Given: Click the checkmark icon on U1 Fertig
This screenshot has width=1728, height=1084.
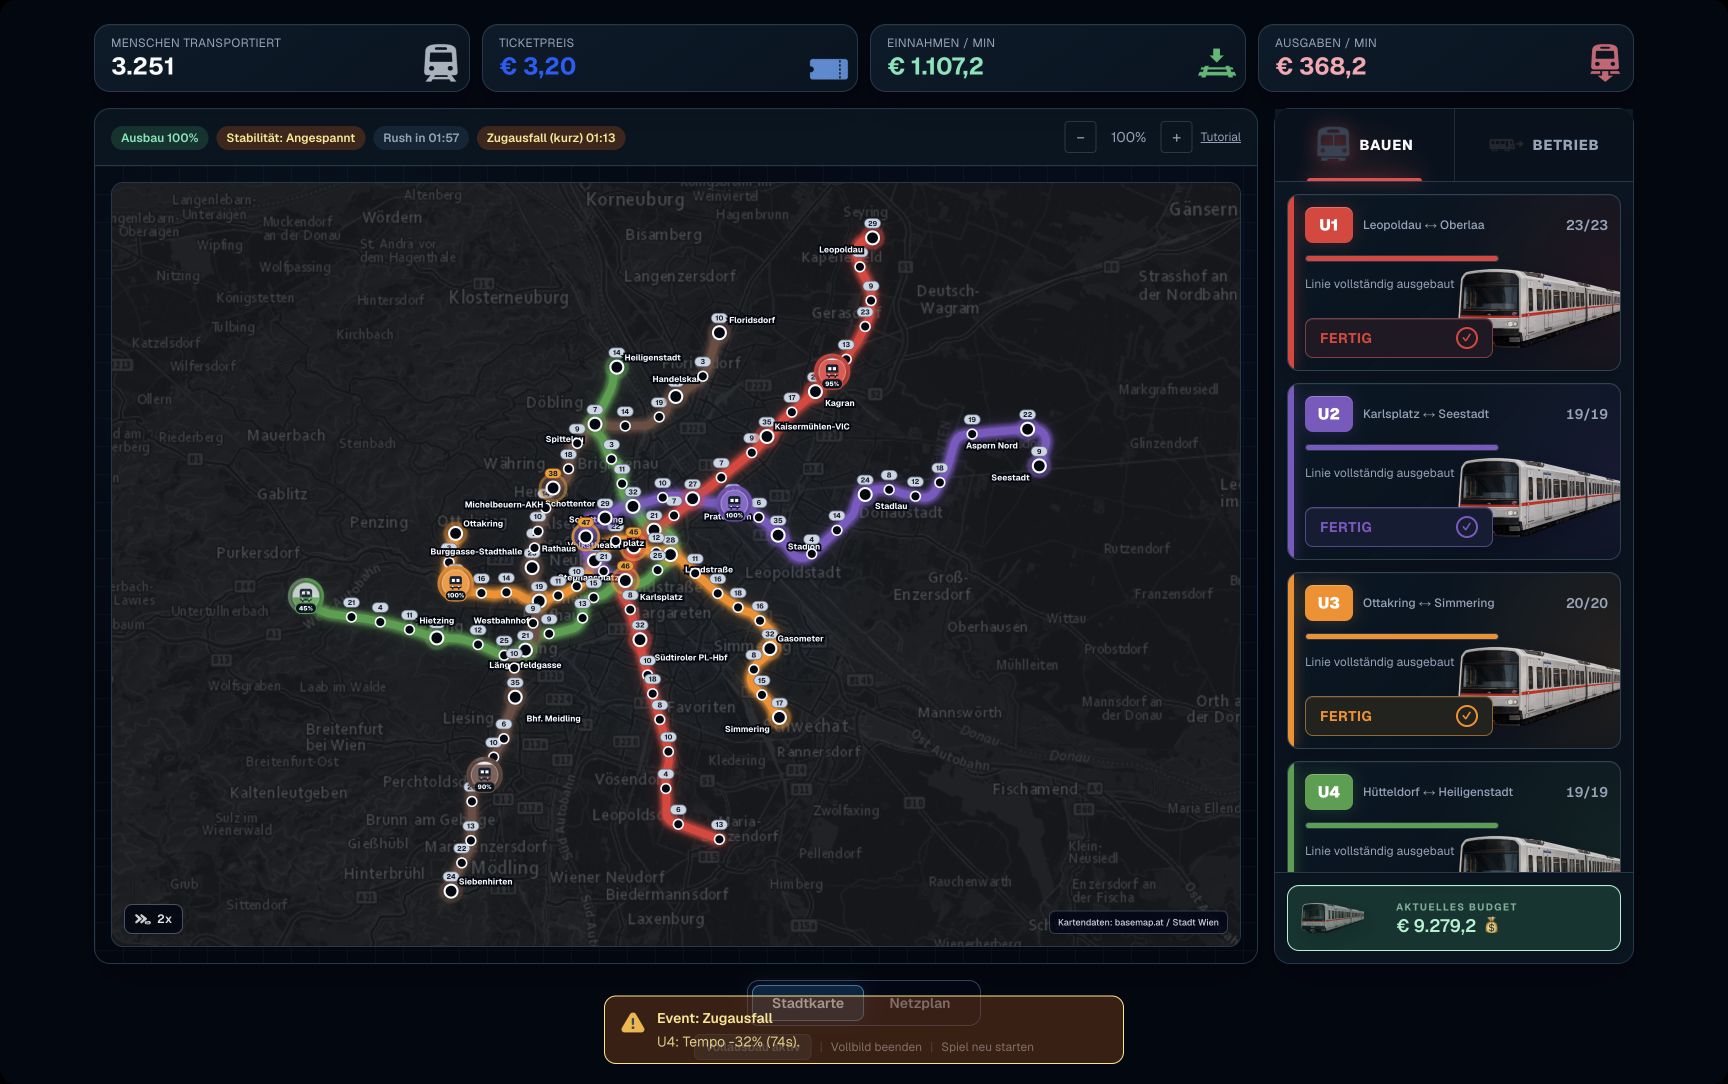Looking at the screenshot, I should [x=1466, y=338].
